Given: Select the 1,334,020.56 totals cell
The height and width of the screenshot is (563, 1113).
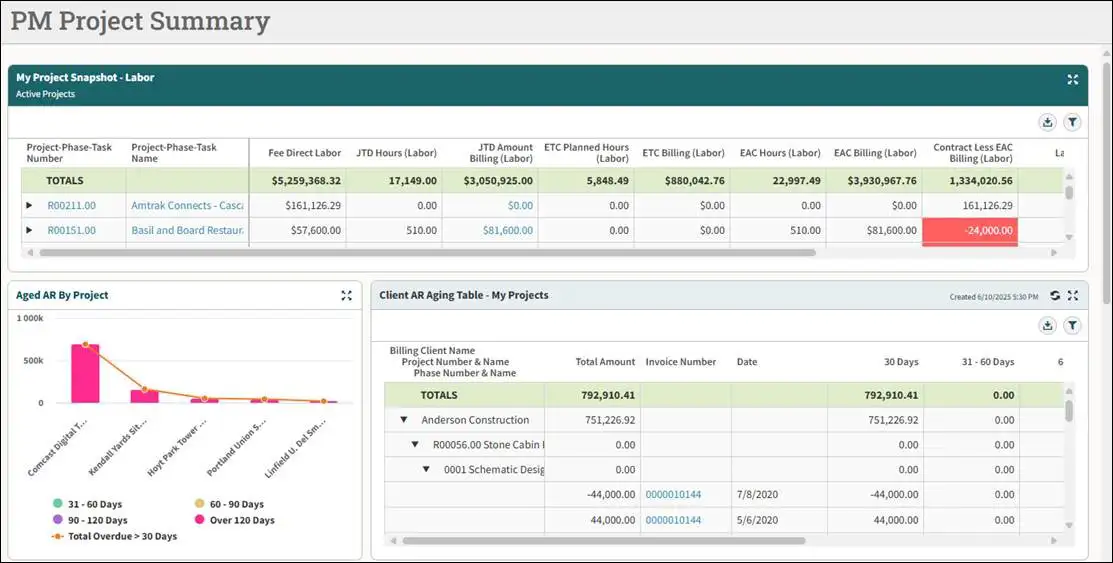Looking at the screenshot, I should 970,180.
